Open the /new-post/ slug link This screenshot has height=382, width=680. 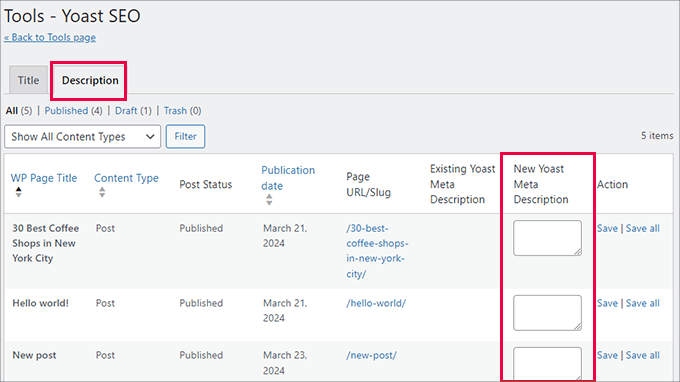click(x=371, y=355)
